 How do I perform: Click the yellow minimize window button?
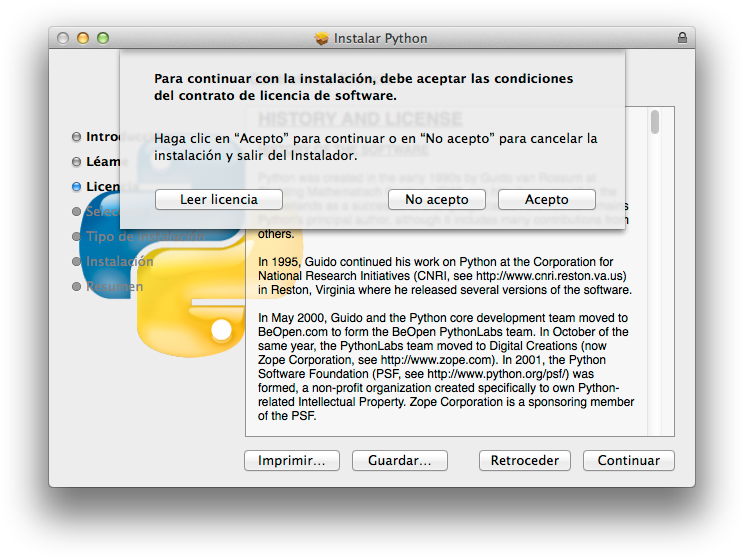(x=83, y=38)
